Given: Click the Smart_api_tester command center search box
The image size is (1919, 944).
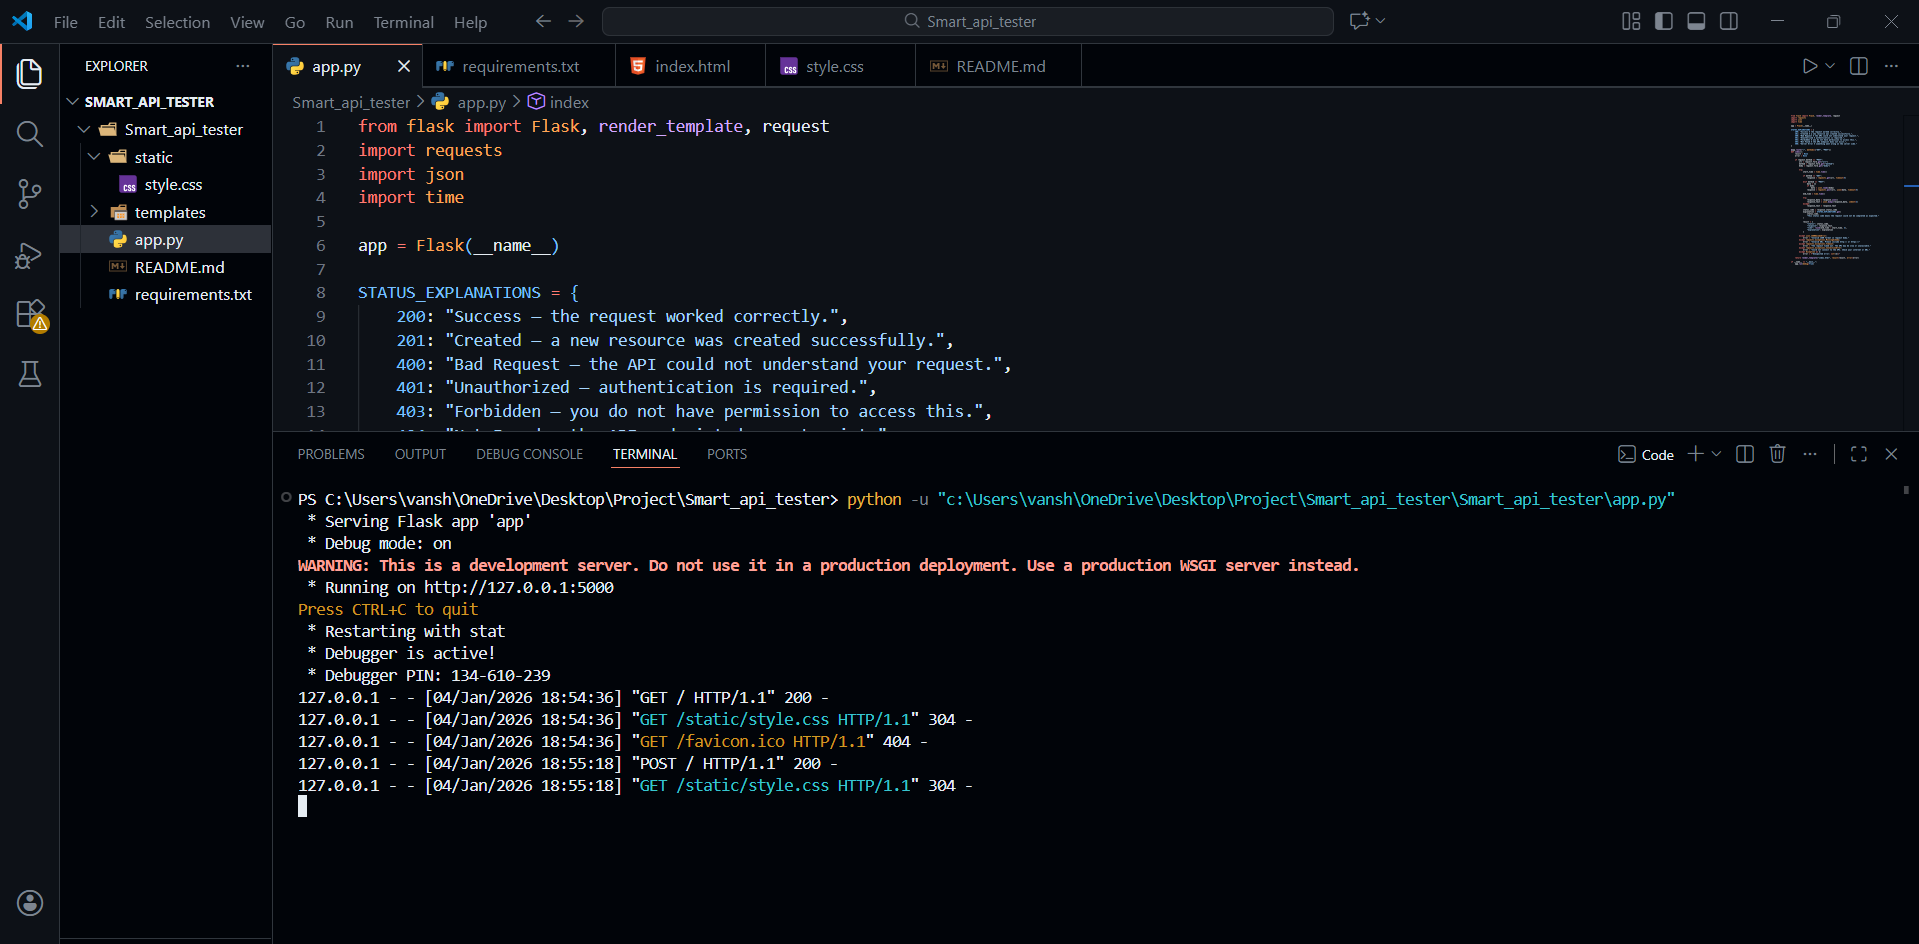Looking at the screenshot, I should tap(967, 21).
